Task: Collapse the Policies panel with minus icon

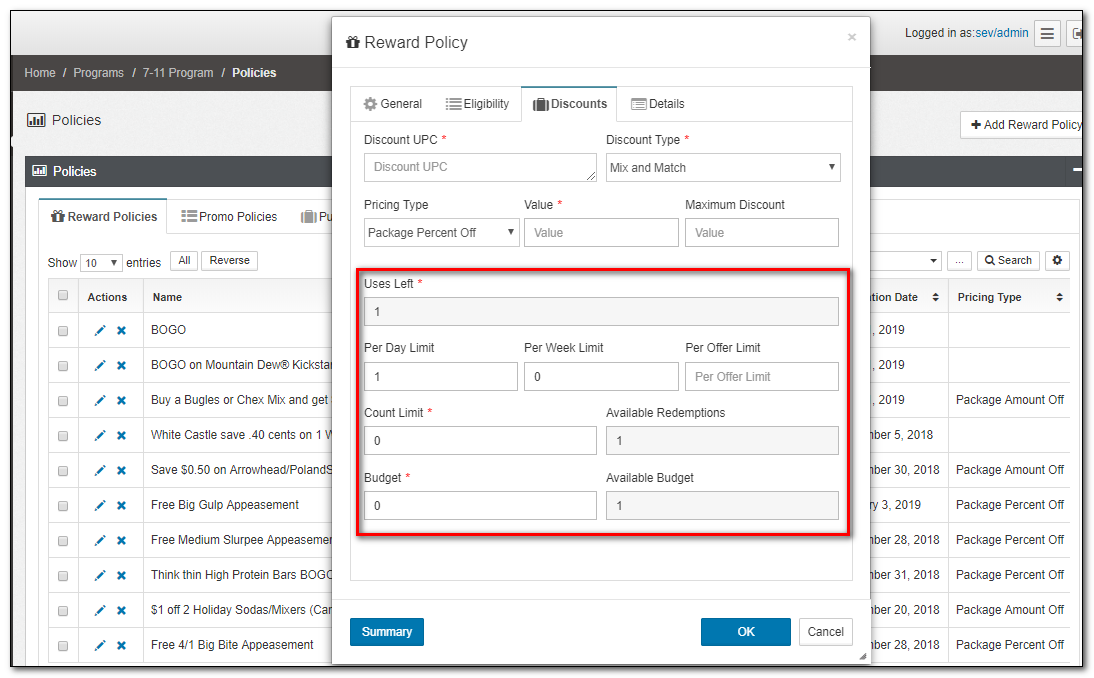Action: tap(1077, 171)
